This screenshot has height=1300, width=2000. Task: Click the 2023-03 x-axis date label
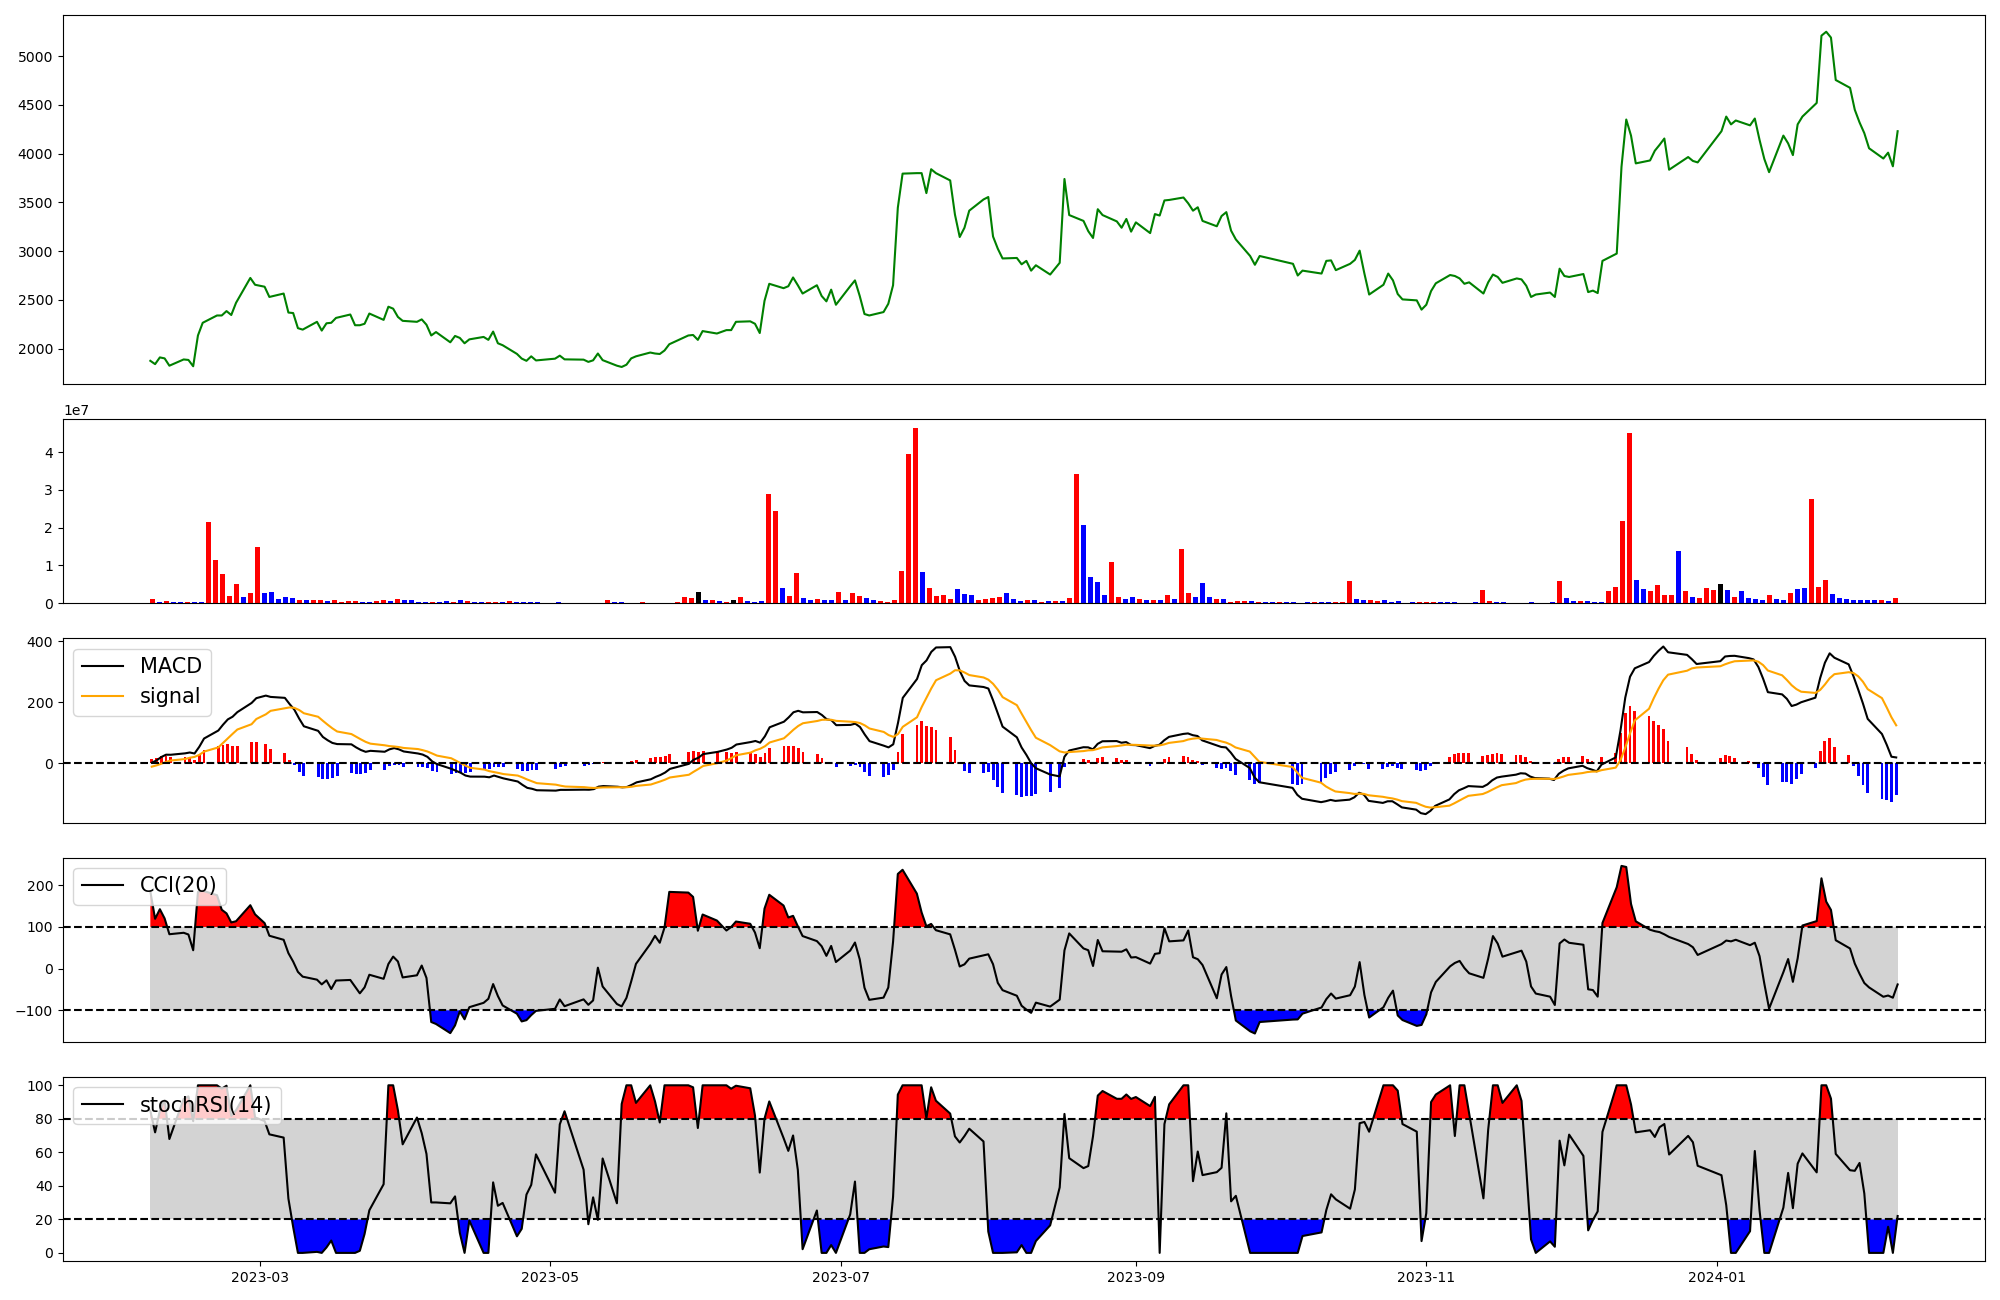260,1277
